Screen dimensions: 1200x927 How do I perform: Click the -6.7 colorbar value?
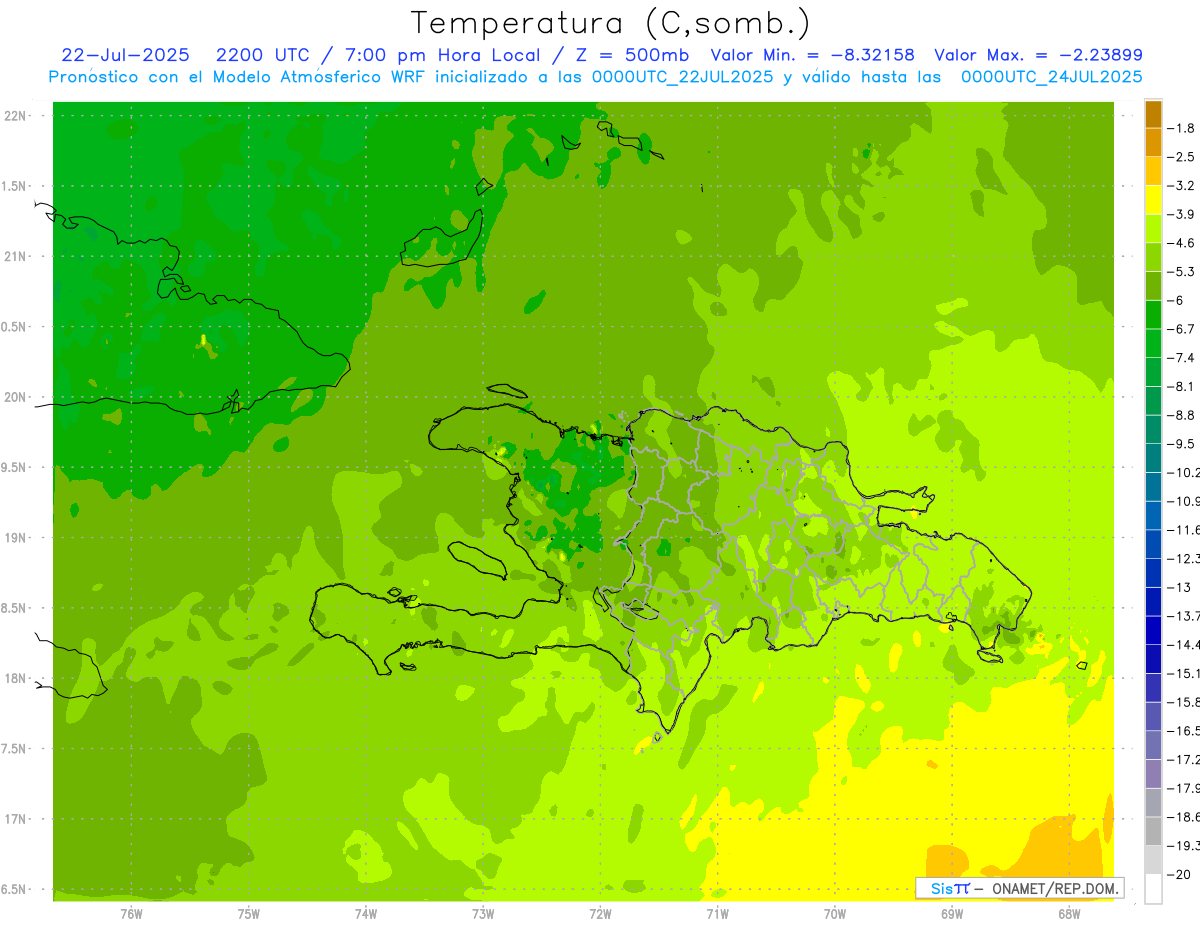(x=1182, y=329)
